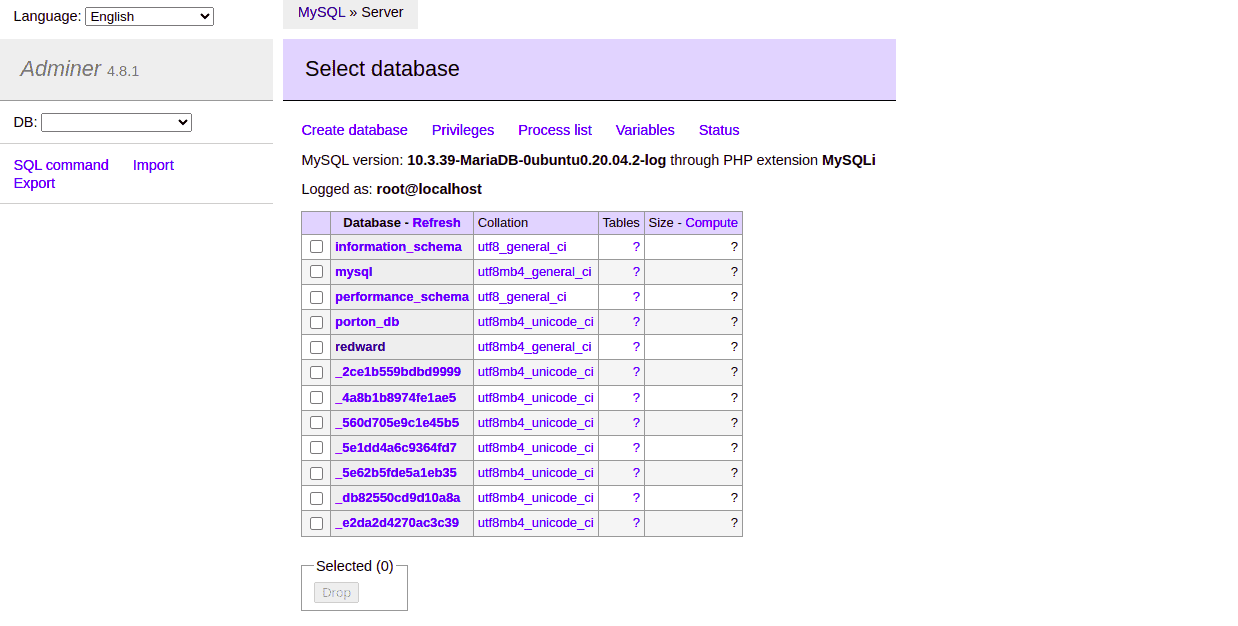The height and width of the screenshot is (626, 1238).
Task: Open the Process list
Action: 555,130
